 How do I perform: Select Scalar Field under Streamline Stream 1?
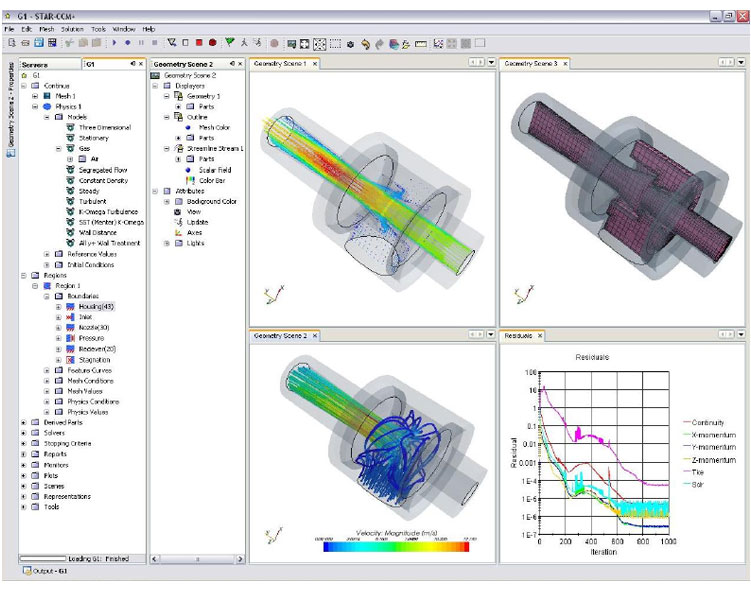(x=215, y=170)
